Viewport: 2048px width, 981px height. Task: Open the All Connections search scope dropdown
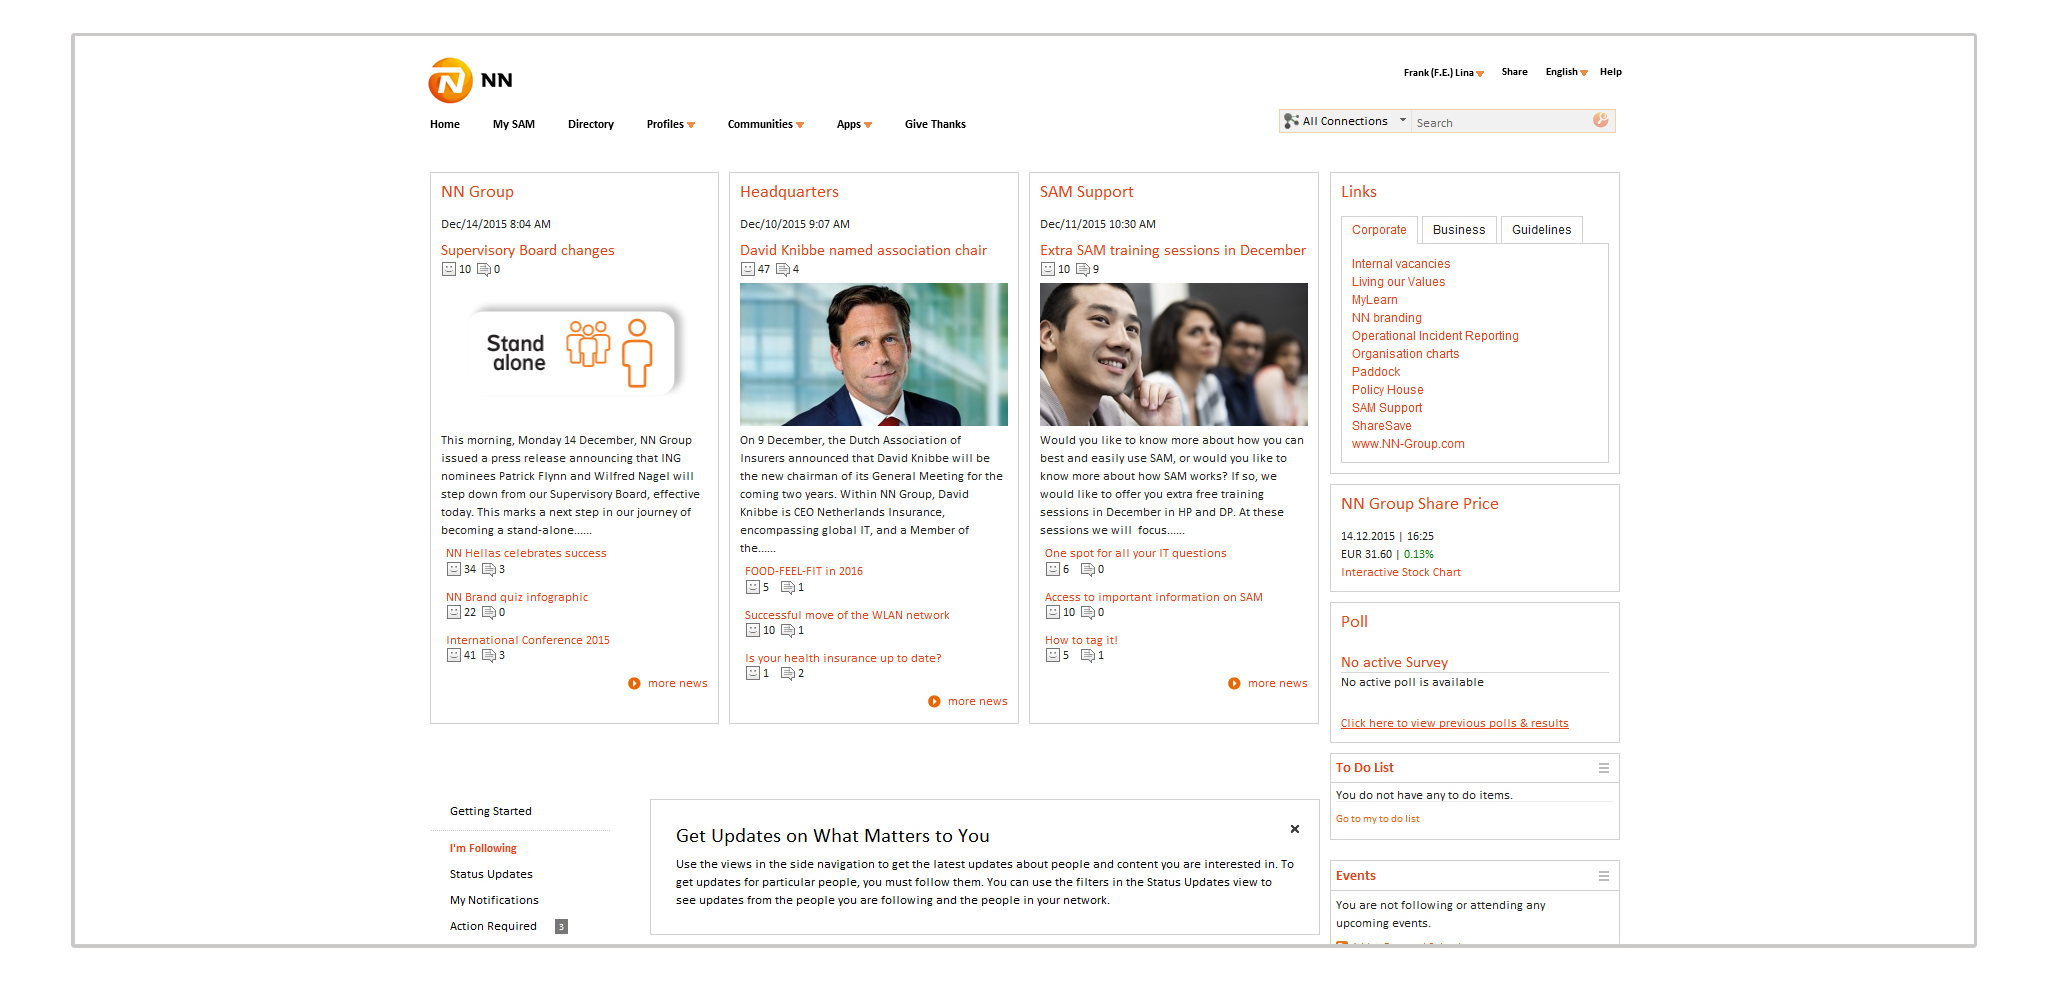tap(1403, 121)
